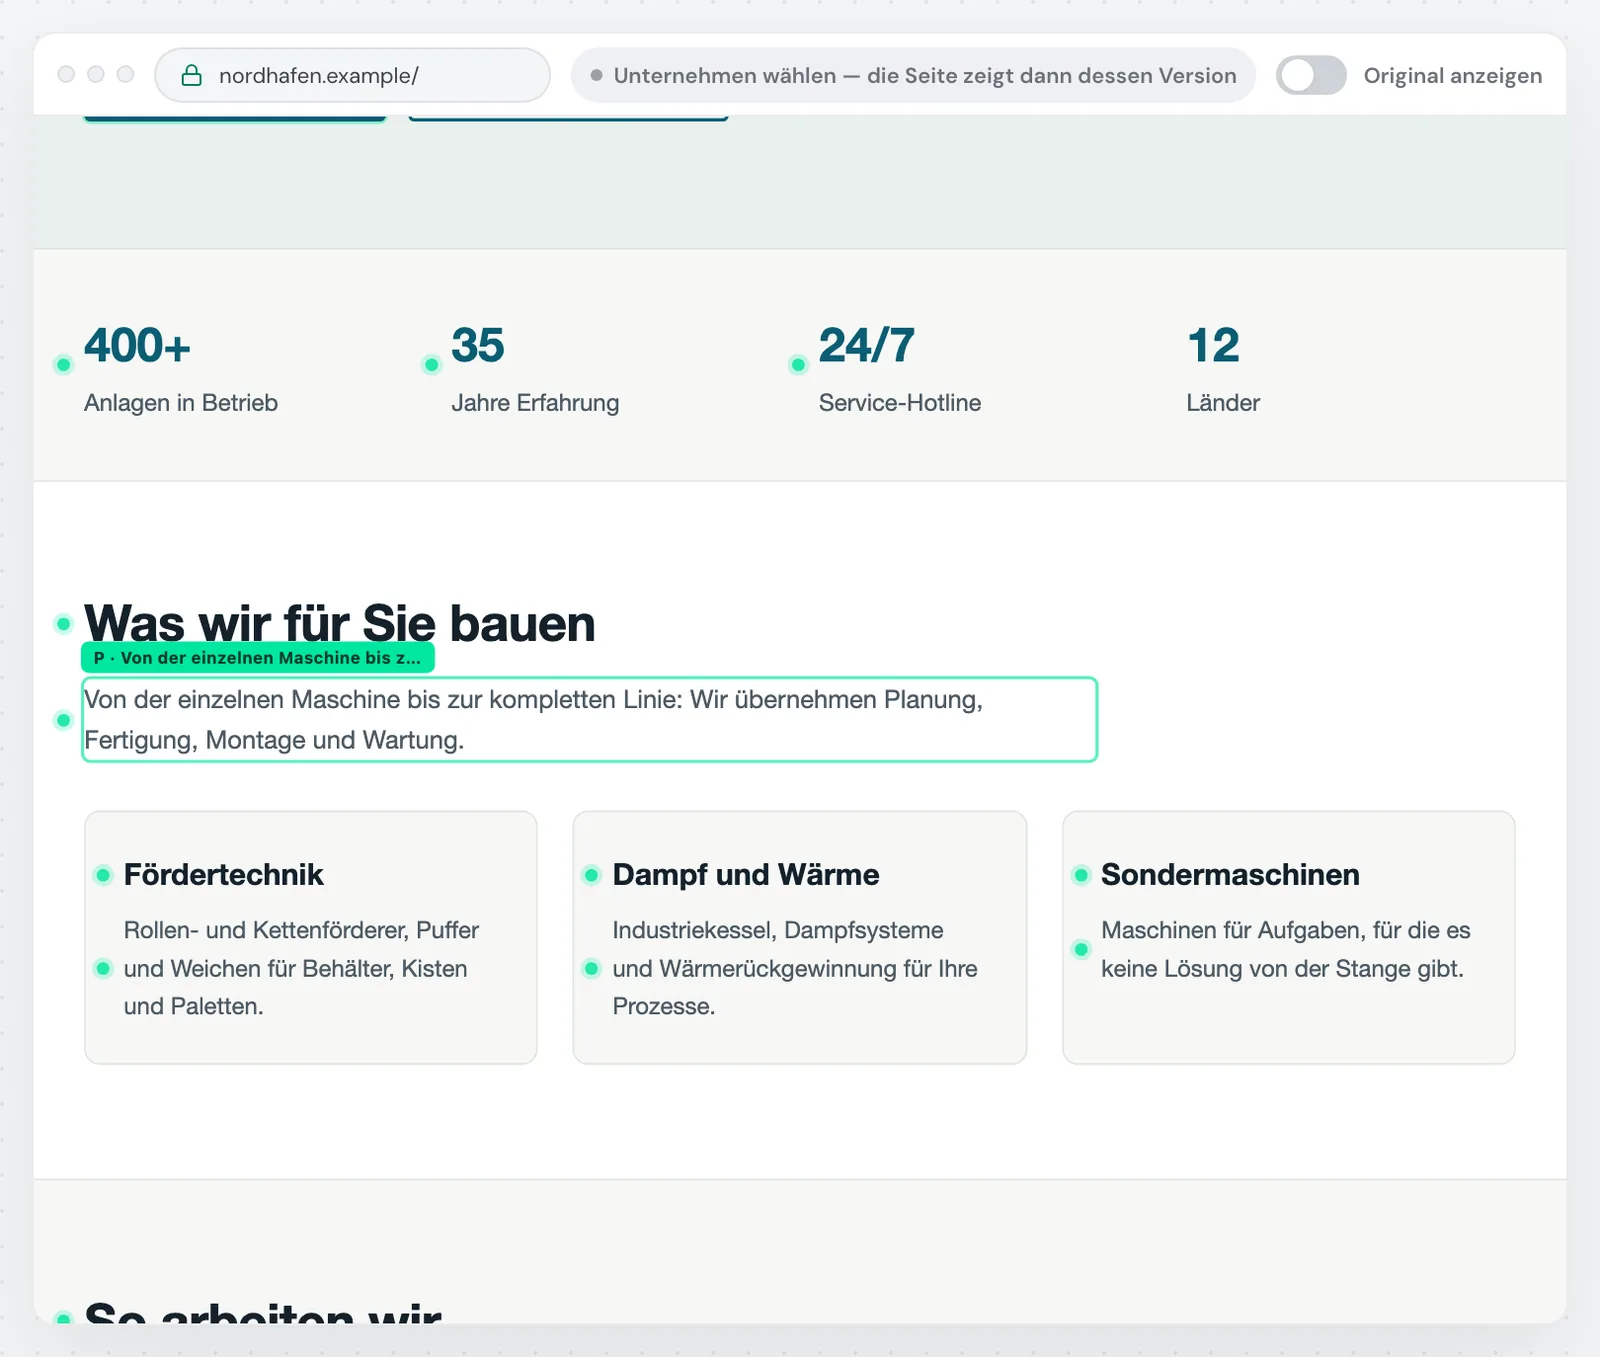Click the Länder label
The width and height of the screenshot is (1600, 1357).
(1223, 403)
